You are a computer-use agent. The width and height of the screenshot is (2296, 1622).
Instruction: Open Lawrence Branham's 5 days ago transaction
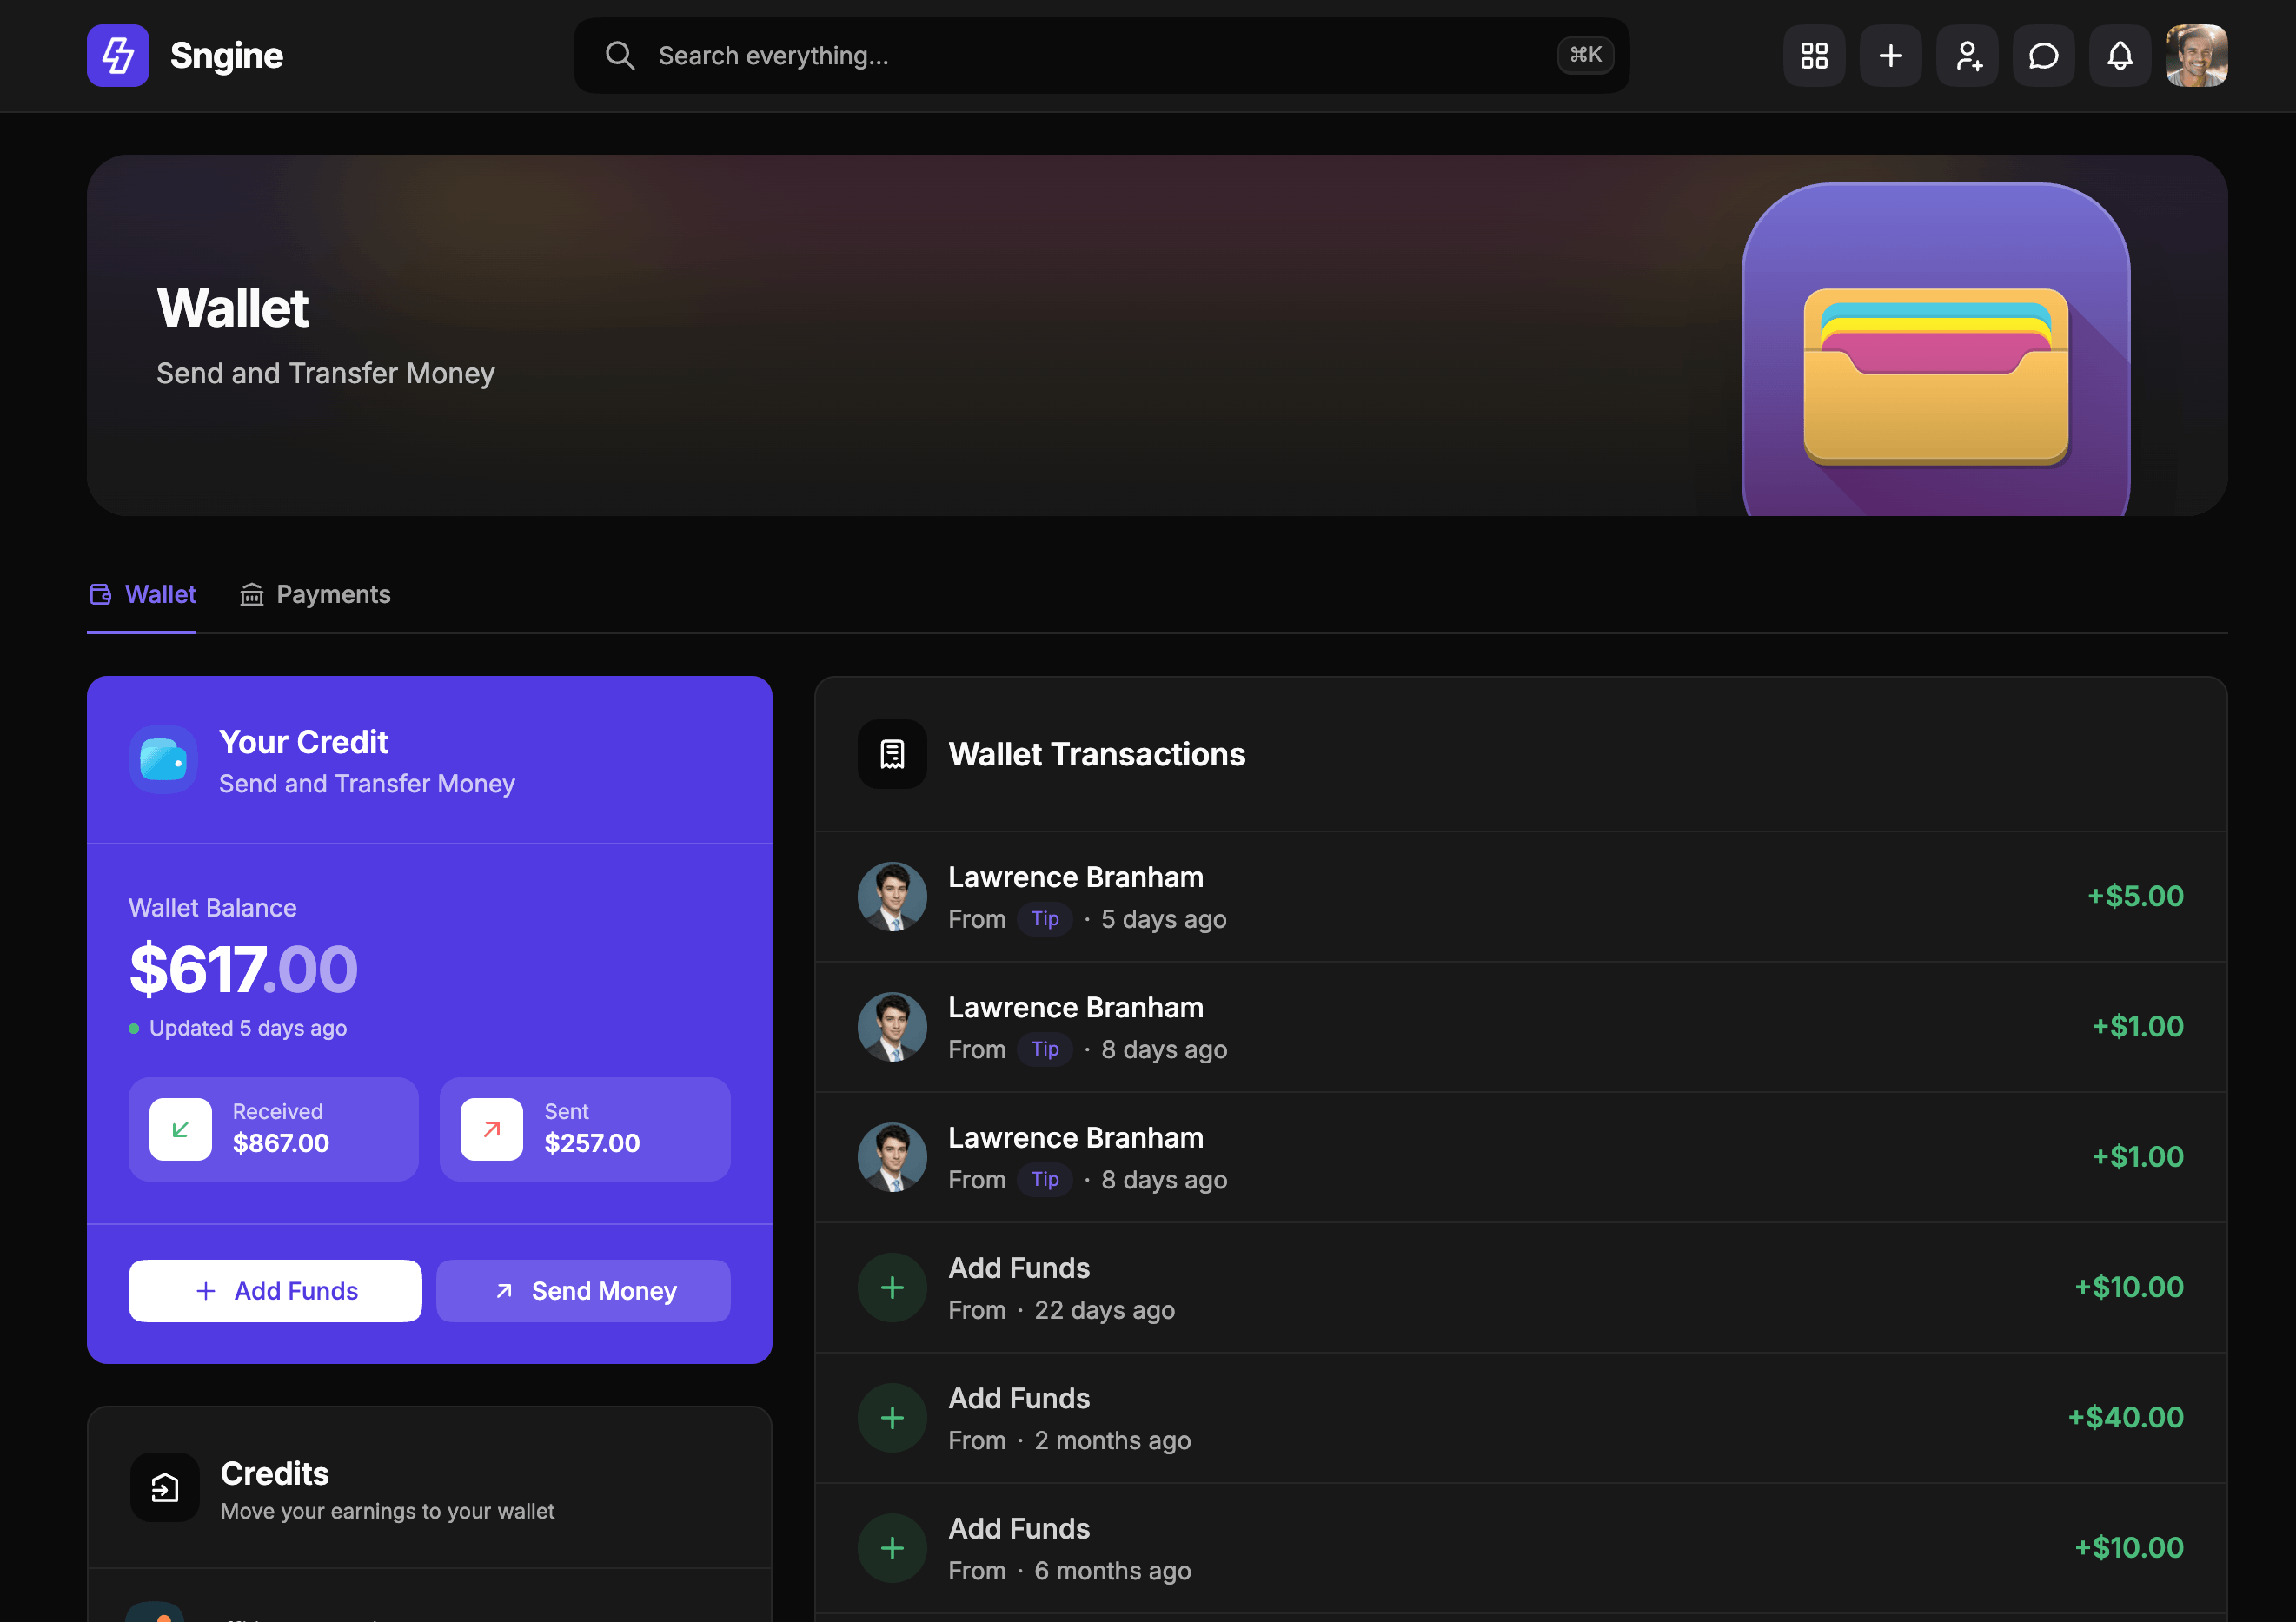pos(1521,897)
